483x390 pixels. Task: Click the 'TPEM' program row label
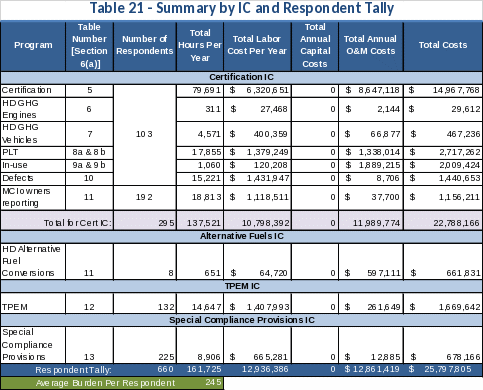point(33,303)
